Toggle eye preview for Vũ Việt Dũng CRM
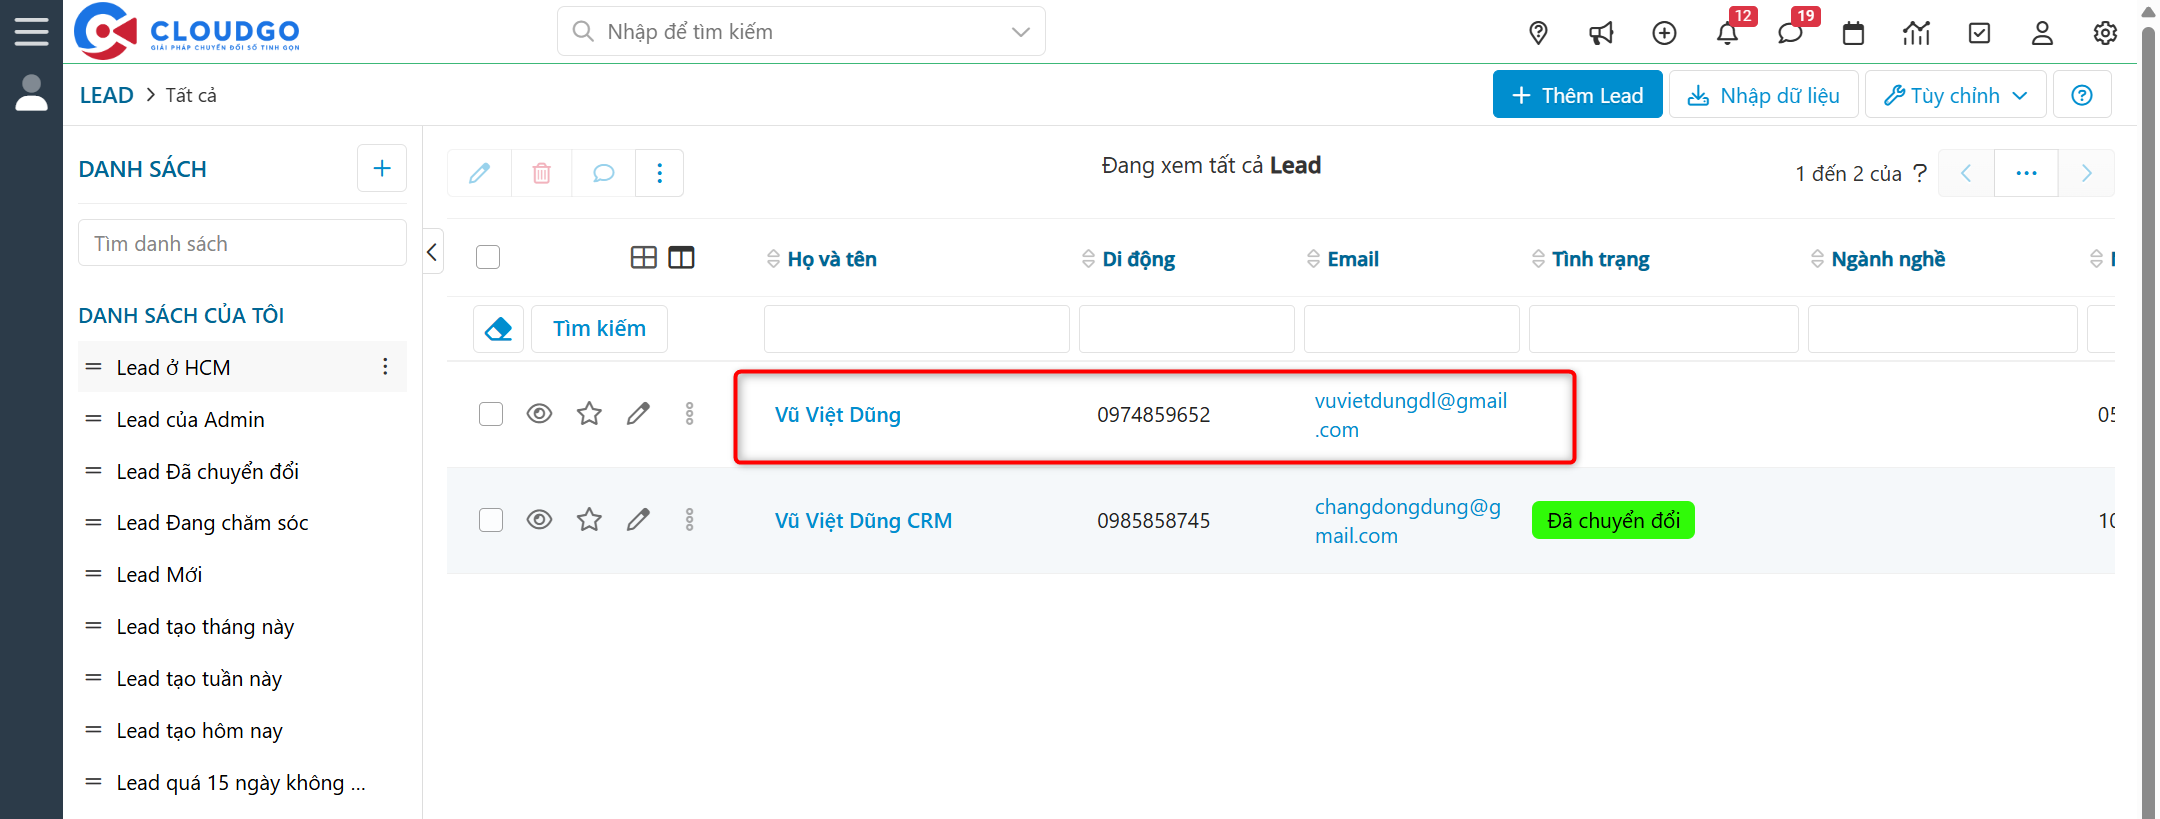The width and height of the screenshot is (2160, 819). [539, 520]
